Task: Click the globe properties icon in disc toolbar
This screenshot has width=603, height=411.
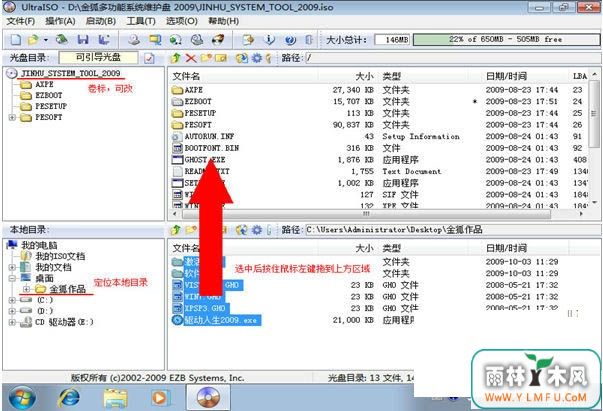Action: (242, 58)
